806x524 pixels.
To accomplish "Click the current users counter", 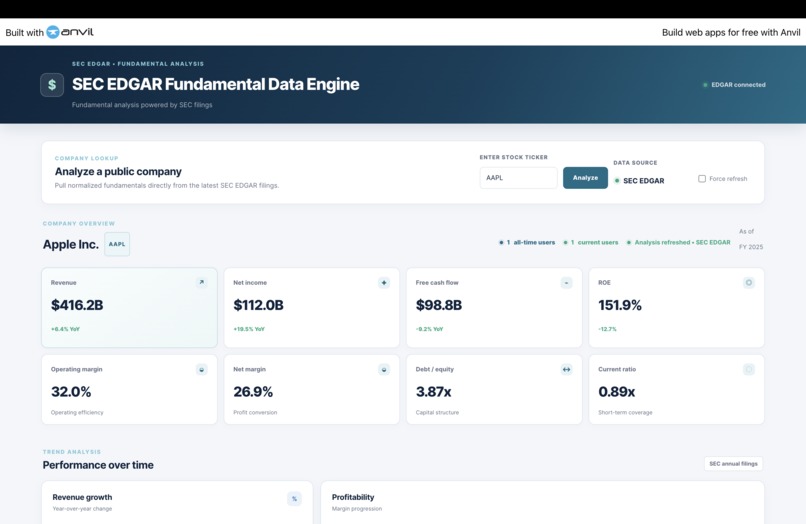I will (591, 242).
